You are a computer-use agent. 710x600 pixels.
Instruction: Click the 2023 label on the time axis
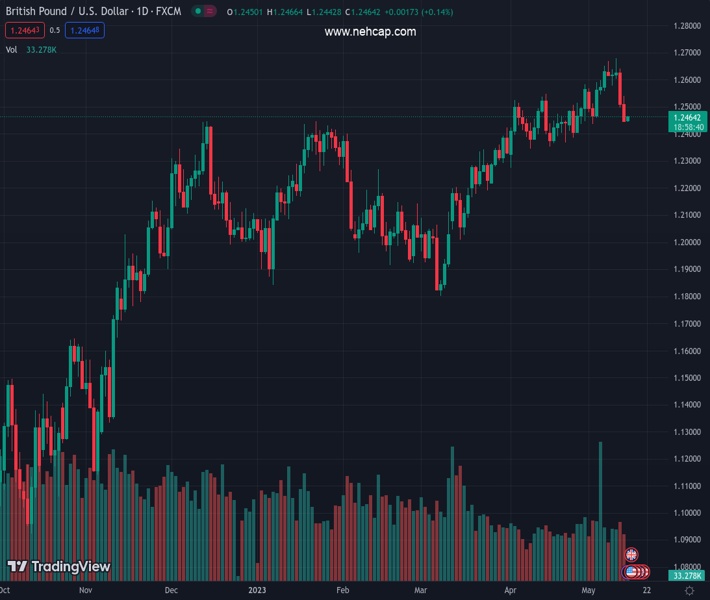click(258, 591)
